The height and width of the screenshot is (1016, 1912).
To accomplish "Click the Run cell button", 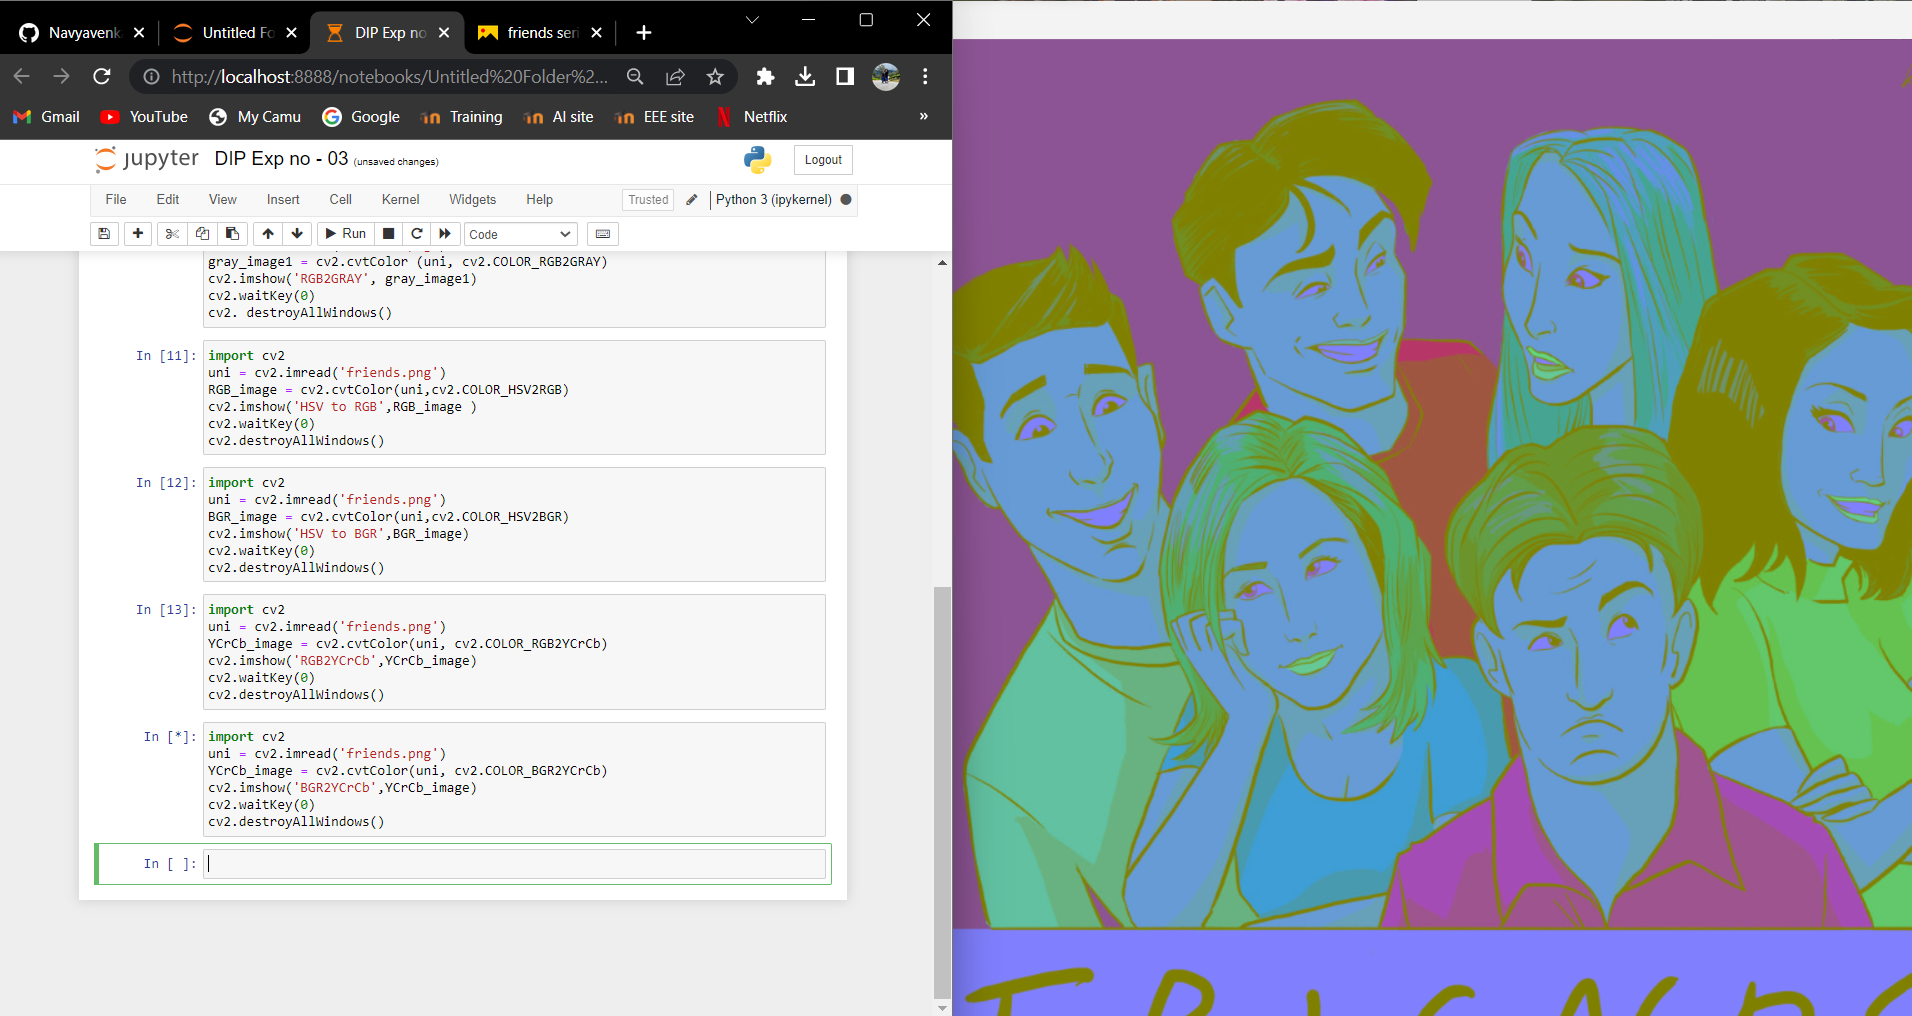I will (x=346, y=234).
